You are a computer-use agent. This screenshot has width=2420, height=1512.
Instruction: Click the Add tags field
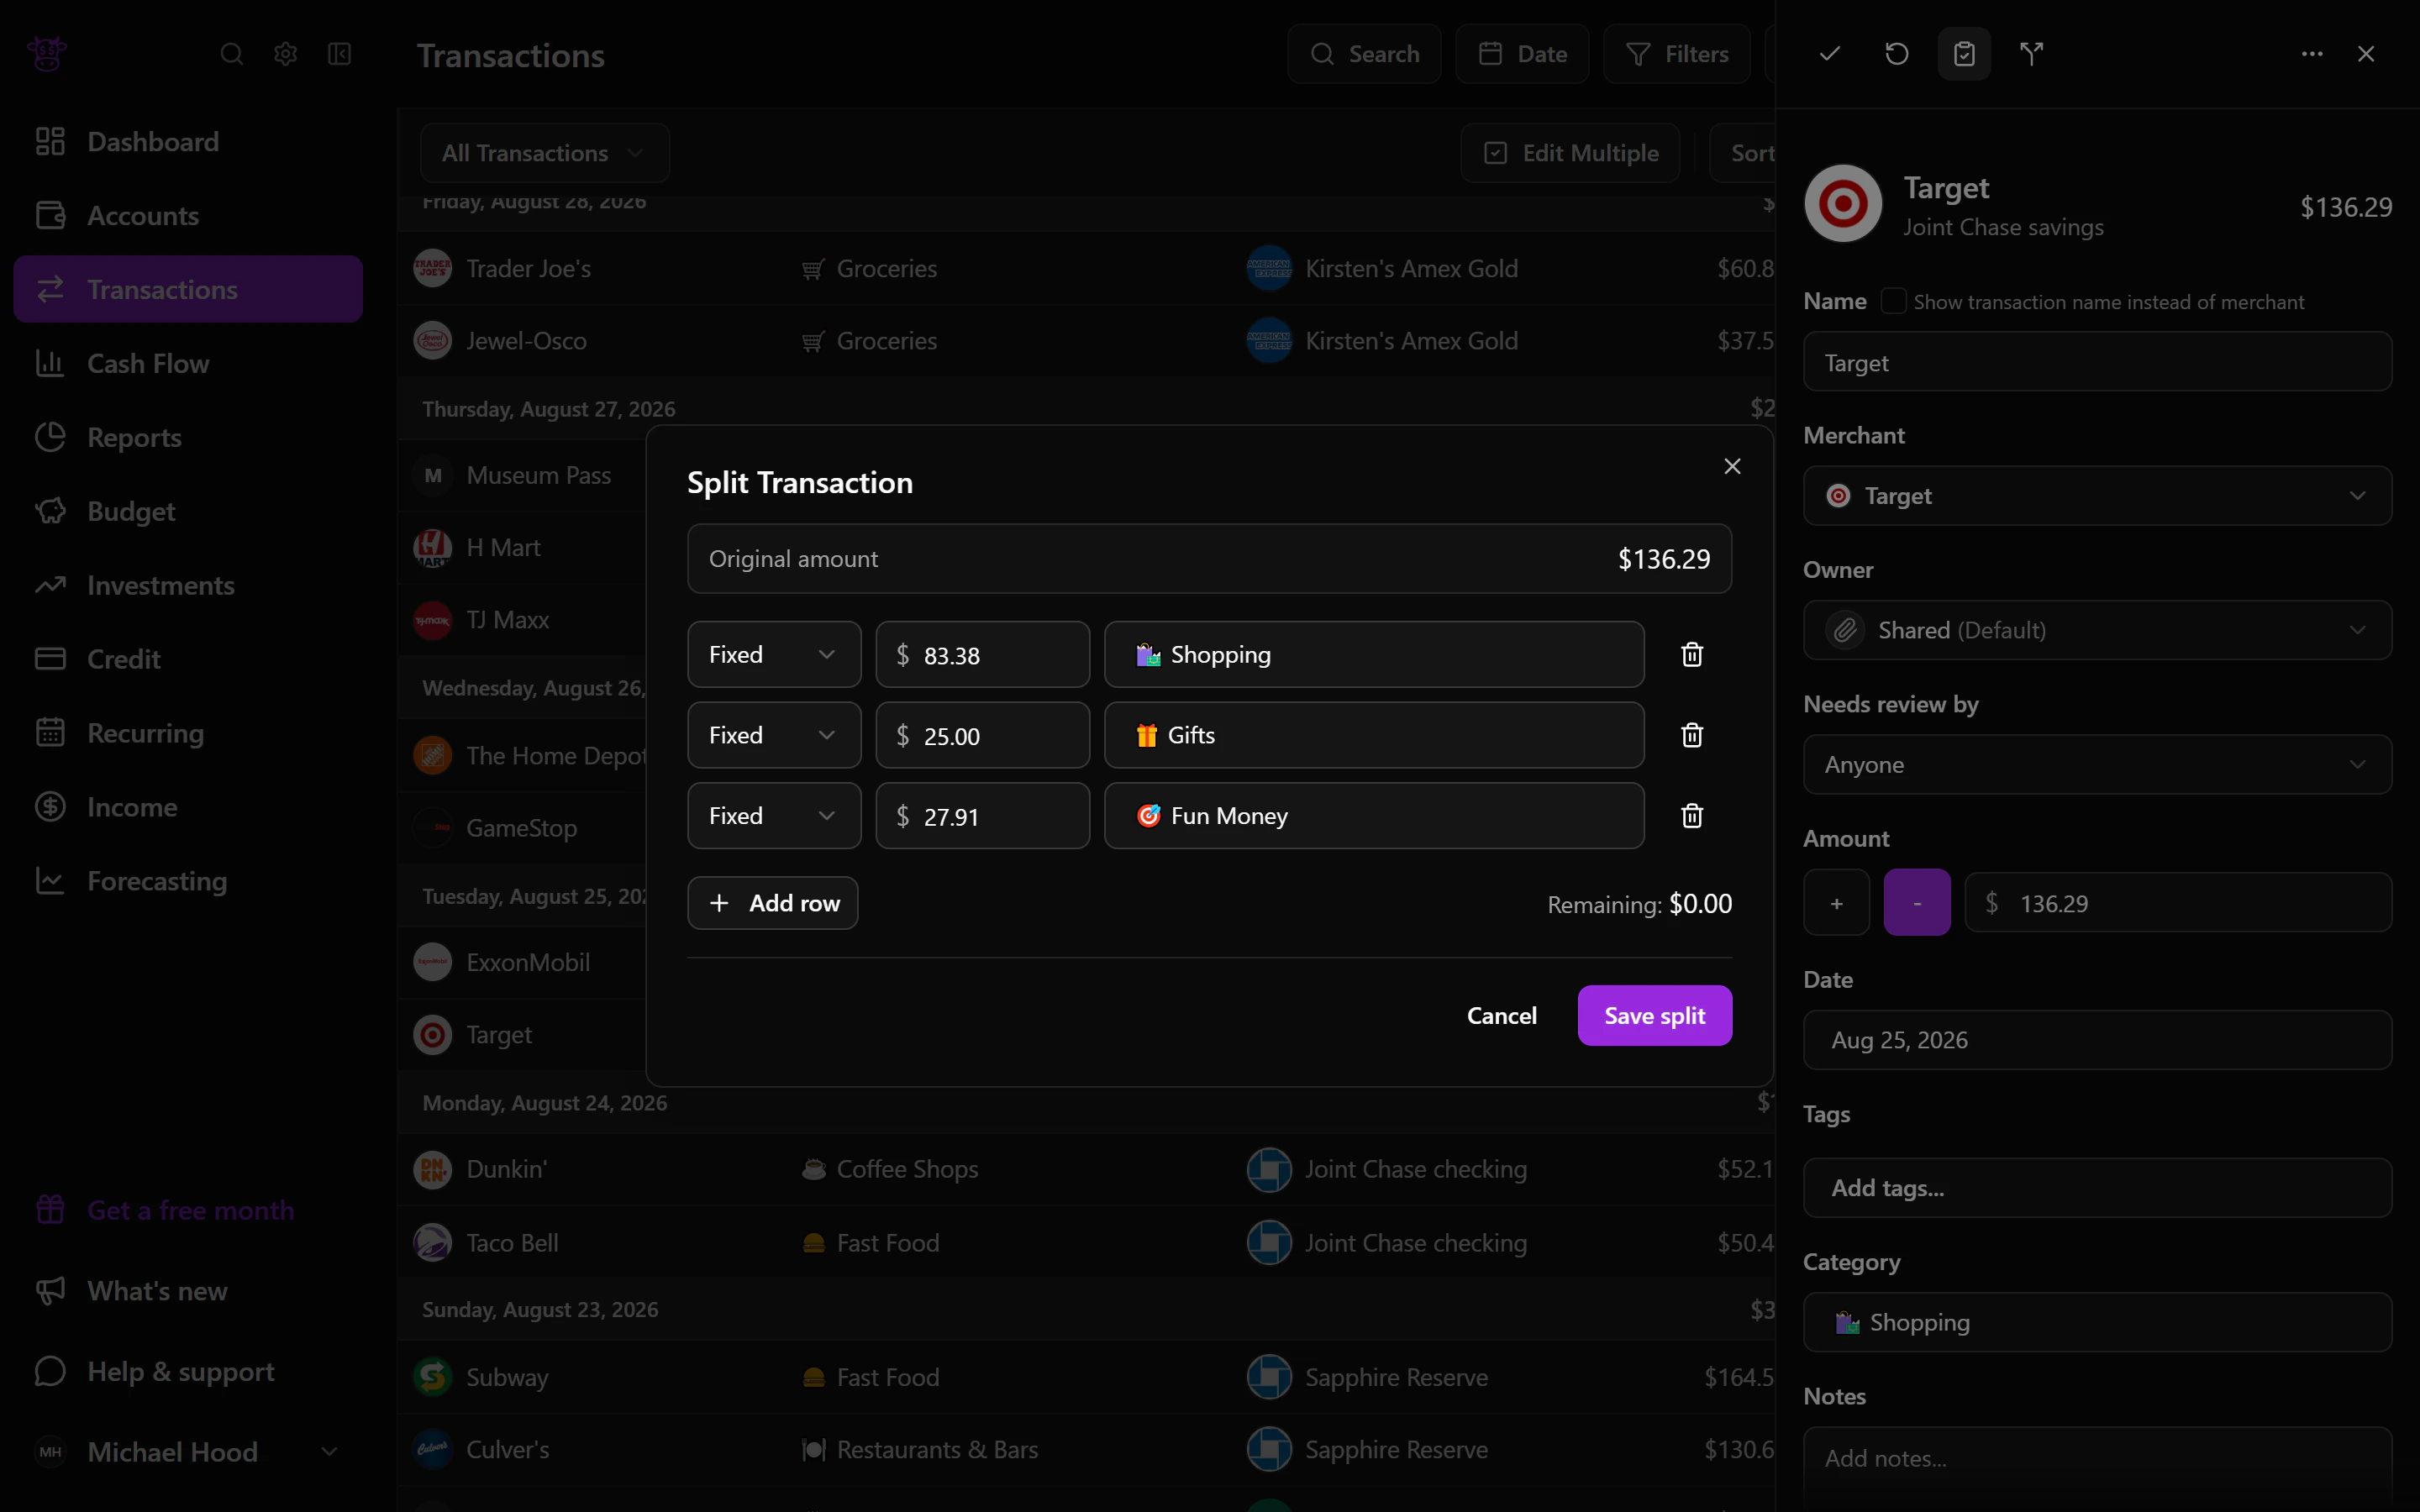(x=2098, y=1188)
